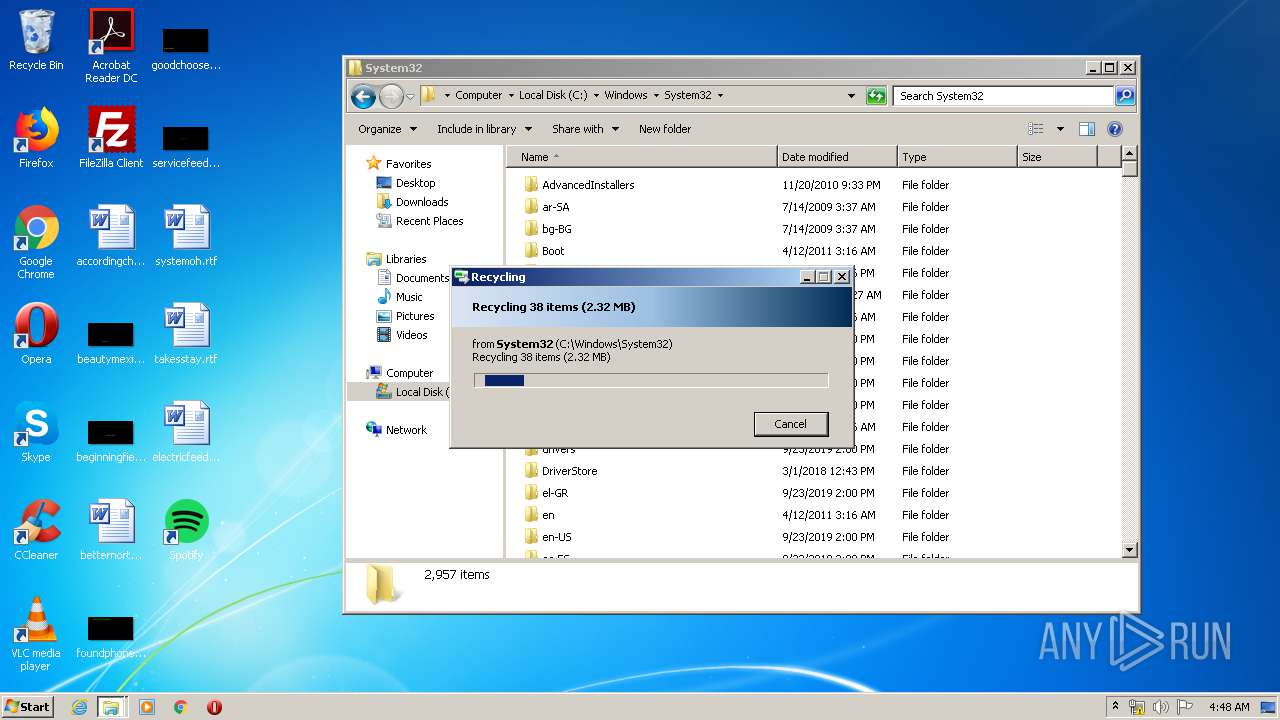Select the takesstay.rtf desktop file
The image size is (1280, 720).
click(186, 334)
